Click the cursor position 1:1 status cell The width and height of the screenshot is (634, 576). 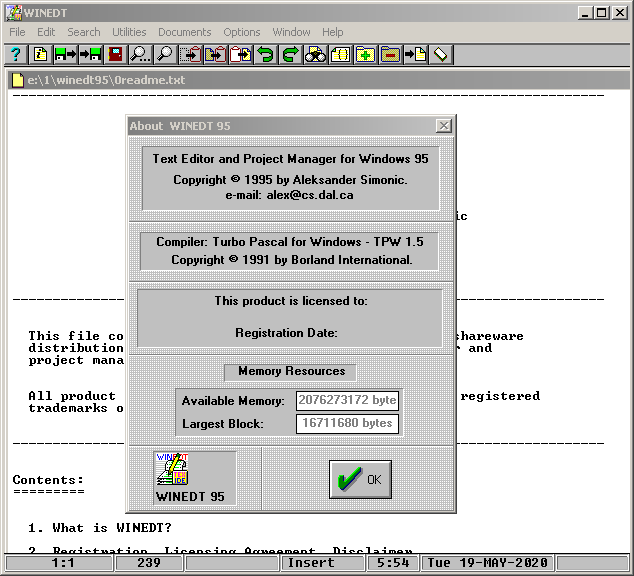(x=59, y=563)
